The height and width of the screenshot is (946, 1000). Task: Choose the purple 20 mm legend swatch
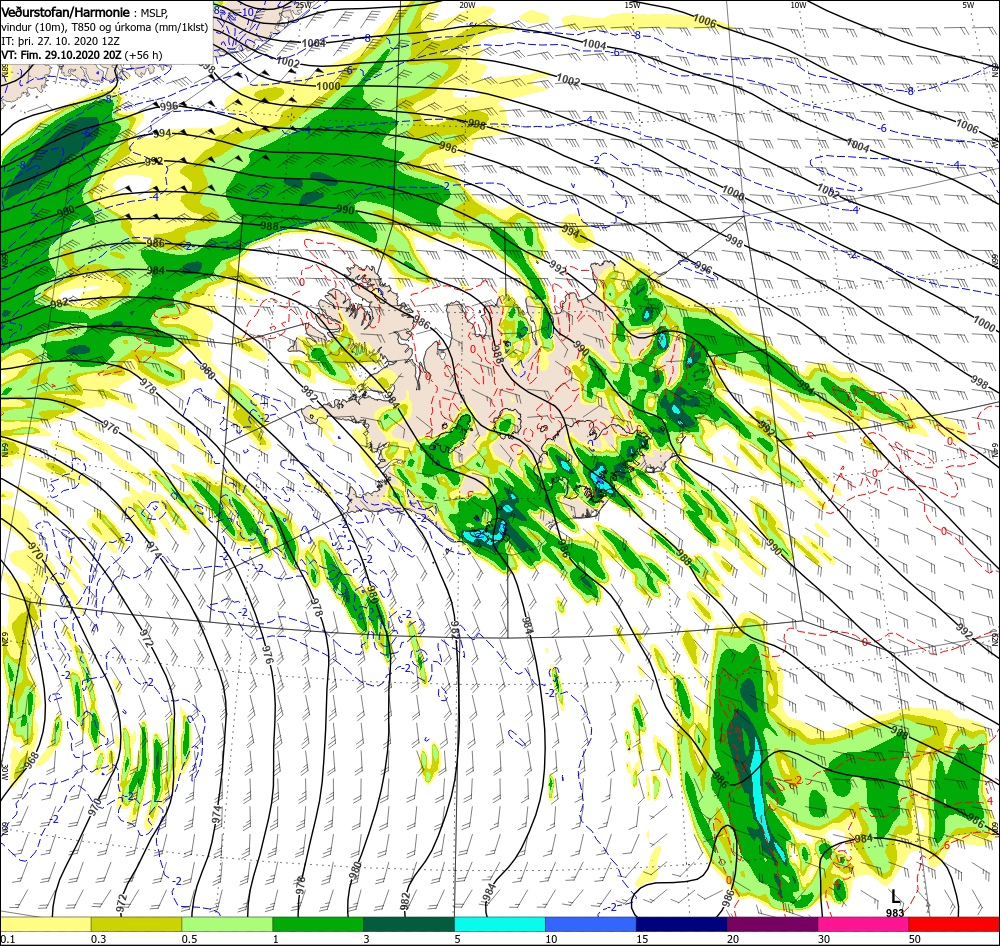tap(772, 924)
